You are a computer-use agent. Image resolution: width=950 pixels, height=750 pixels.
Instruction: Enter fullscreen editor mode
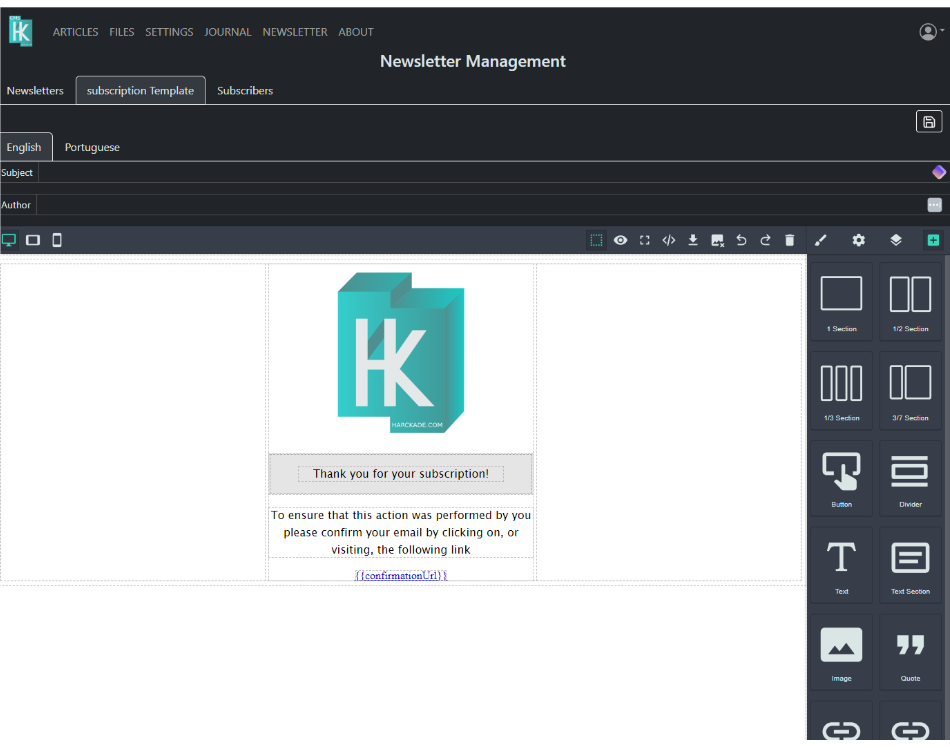tap(645, 240)
